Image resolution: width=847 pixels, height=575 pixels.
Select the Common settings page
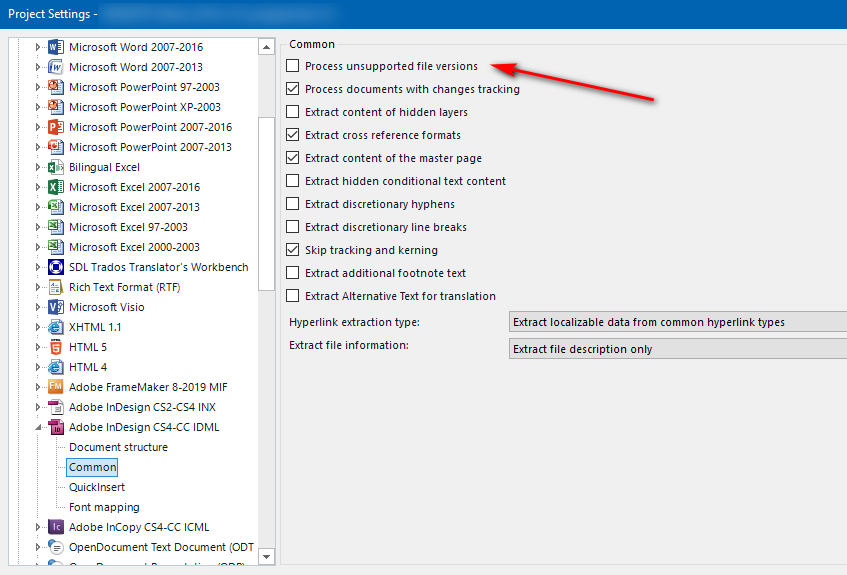tap(92, 467)
